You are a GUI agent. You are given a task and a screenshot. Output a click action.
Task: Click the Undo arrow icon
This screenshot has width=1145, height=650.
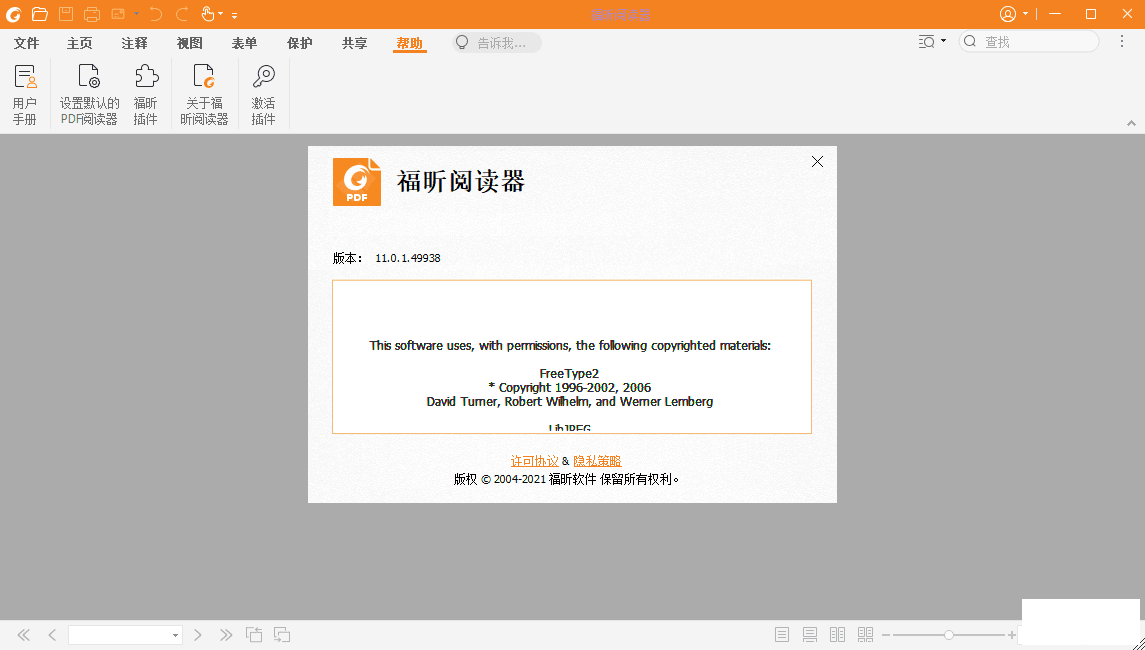point(156,14)
